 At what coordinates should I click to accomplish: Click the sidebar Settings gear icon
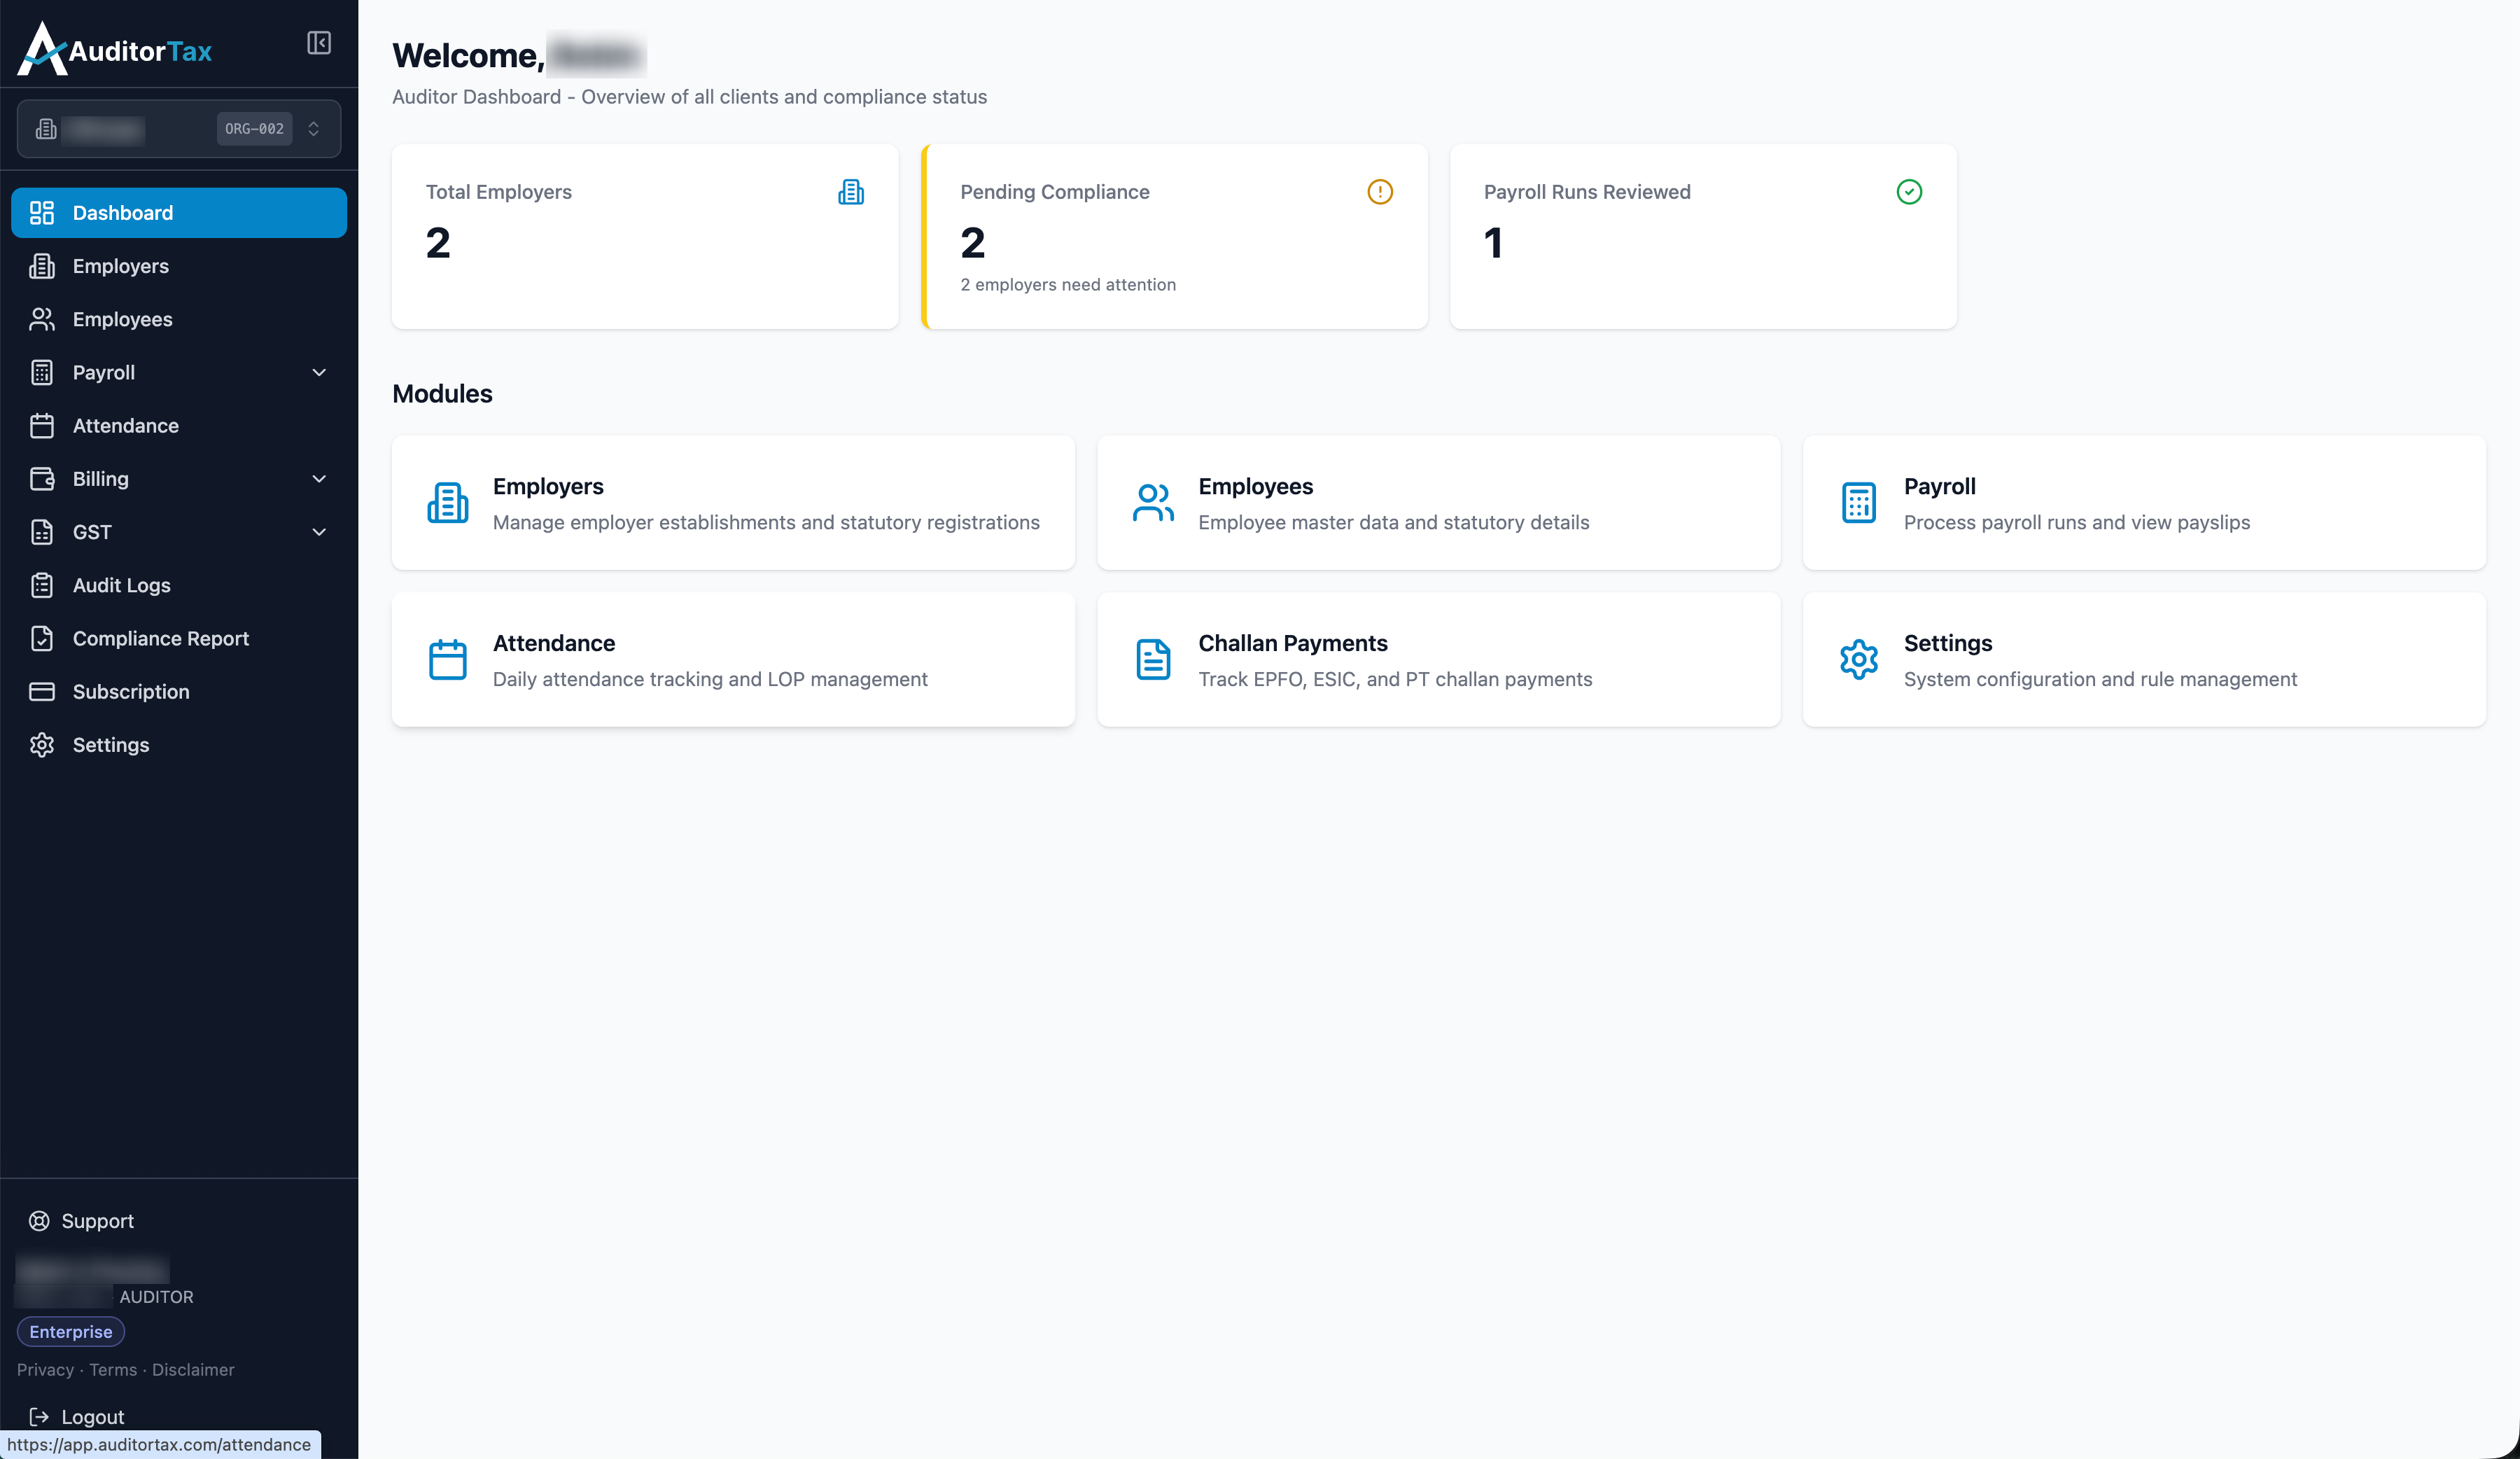42,744
